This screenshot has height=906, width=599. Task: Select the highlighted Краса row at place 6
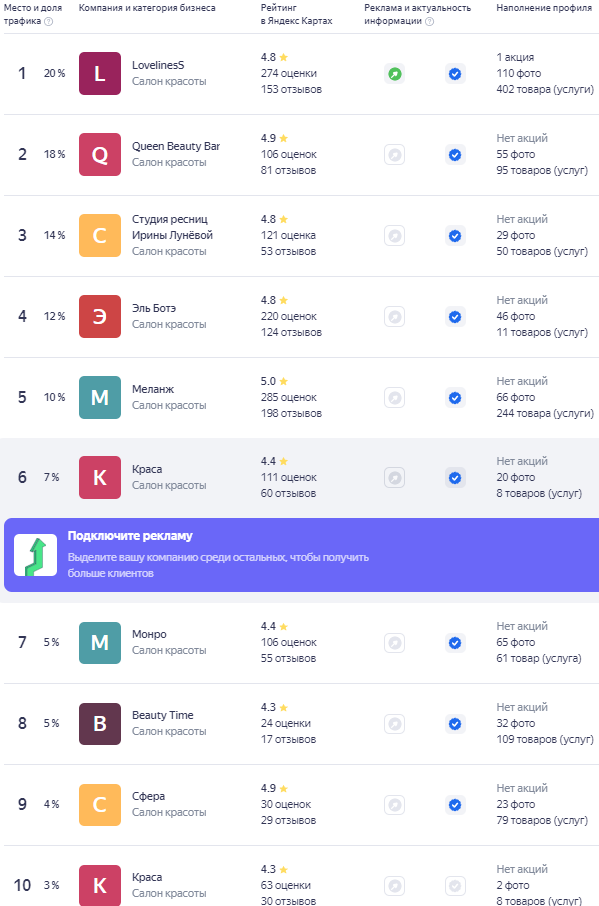click(299, 477)
